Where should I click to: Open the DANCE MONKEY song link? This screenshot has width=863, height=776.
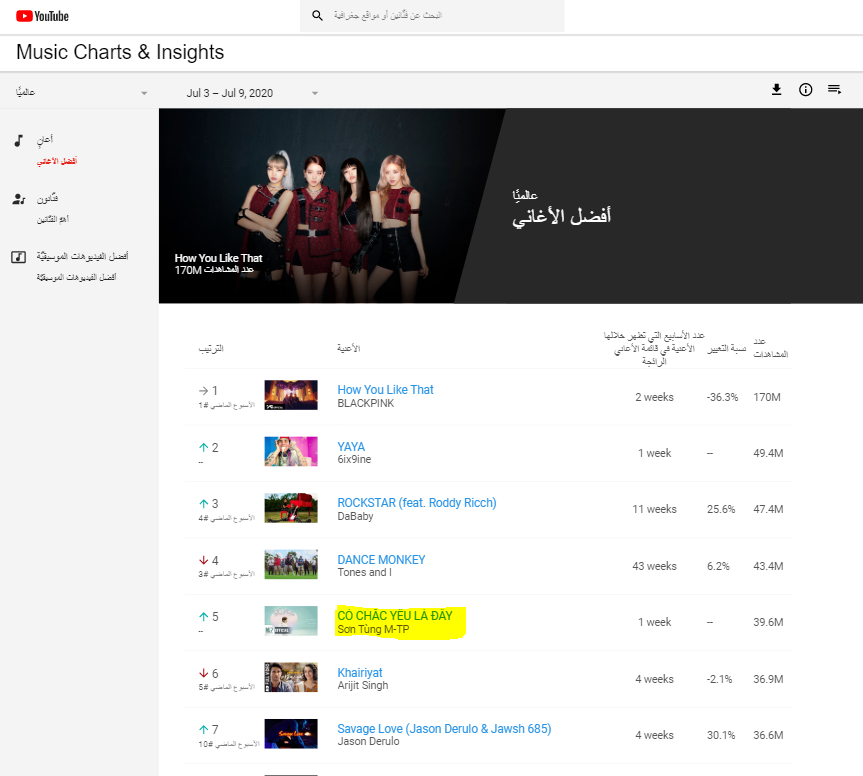tap(381, 560)
